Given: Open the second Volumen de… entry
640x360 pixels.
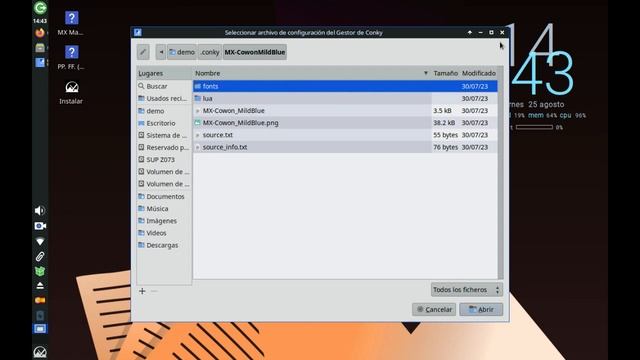Looking at the screenshot, I should tap(164, 184).
